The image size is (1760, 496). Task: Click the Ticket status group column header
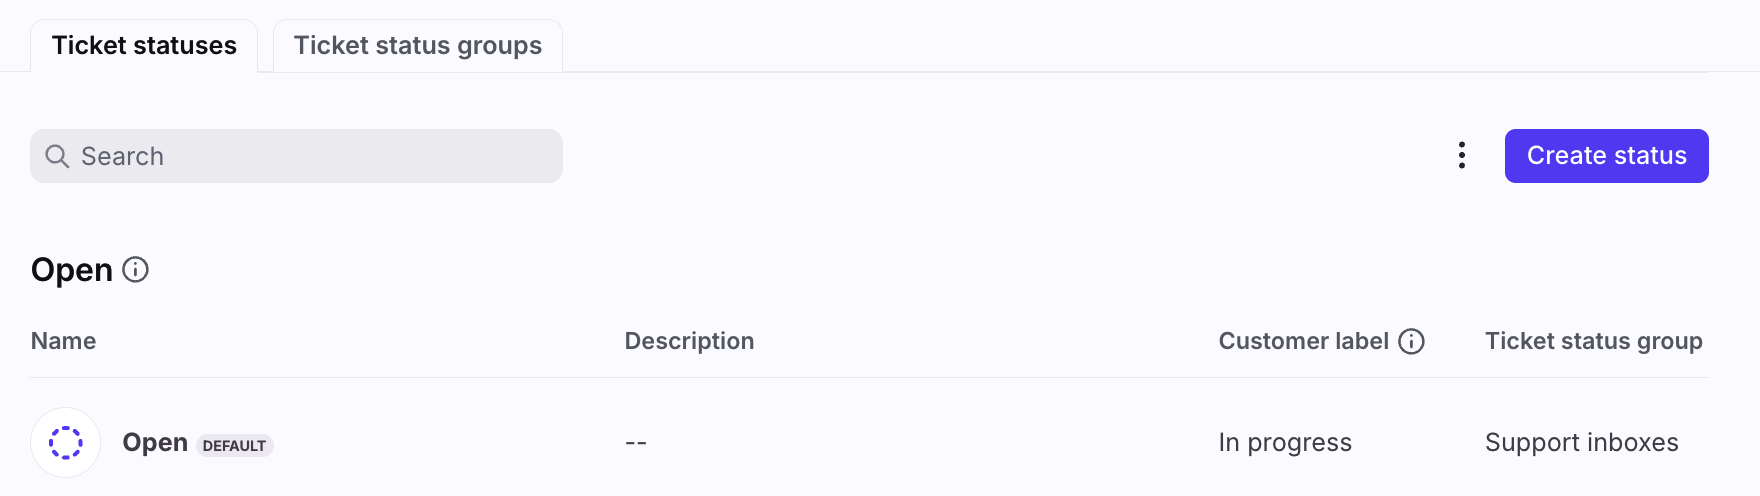pyautogui.click(x=1594, y=341)
